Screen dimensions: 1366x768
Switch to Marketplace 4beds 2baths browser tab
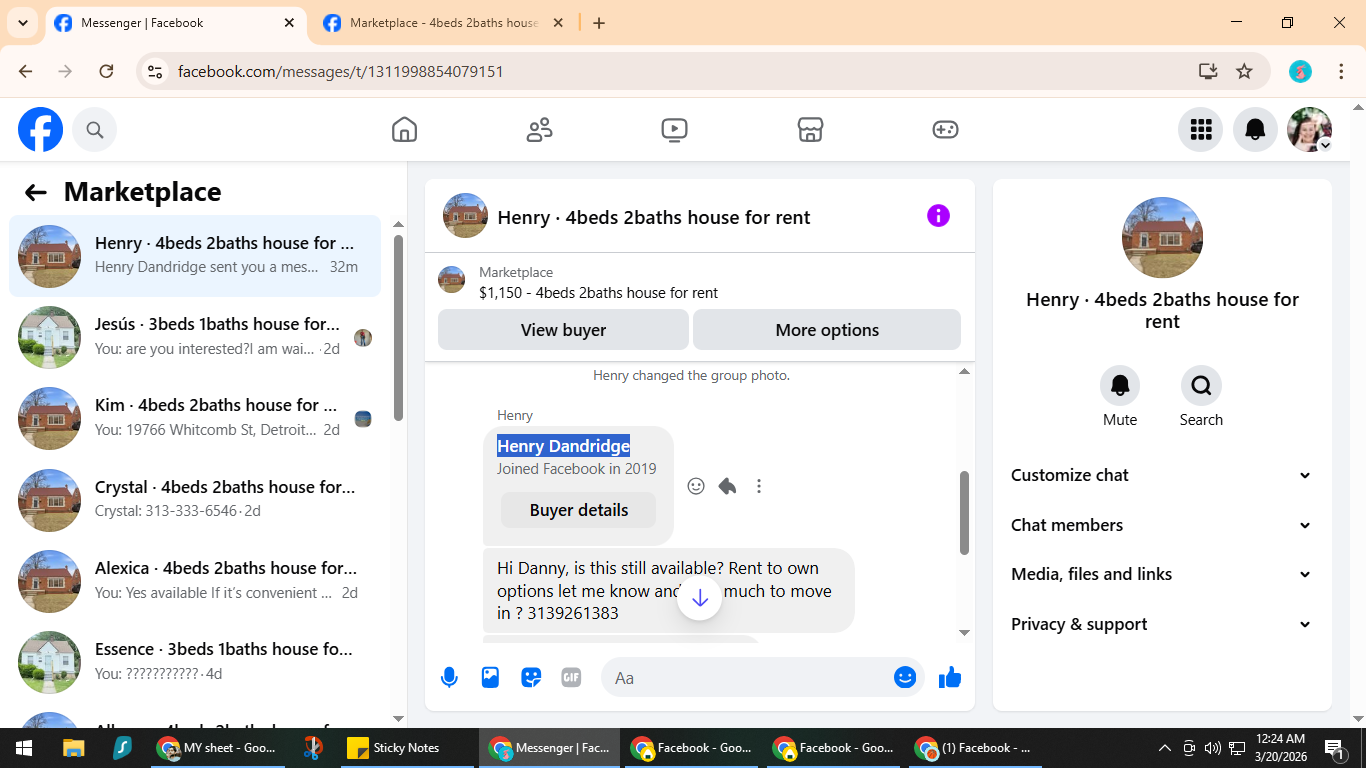[x=445, y=23]
